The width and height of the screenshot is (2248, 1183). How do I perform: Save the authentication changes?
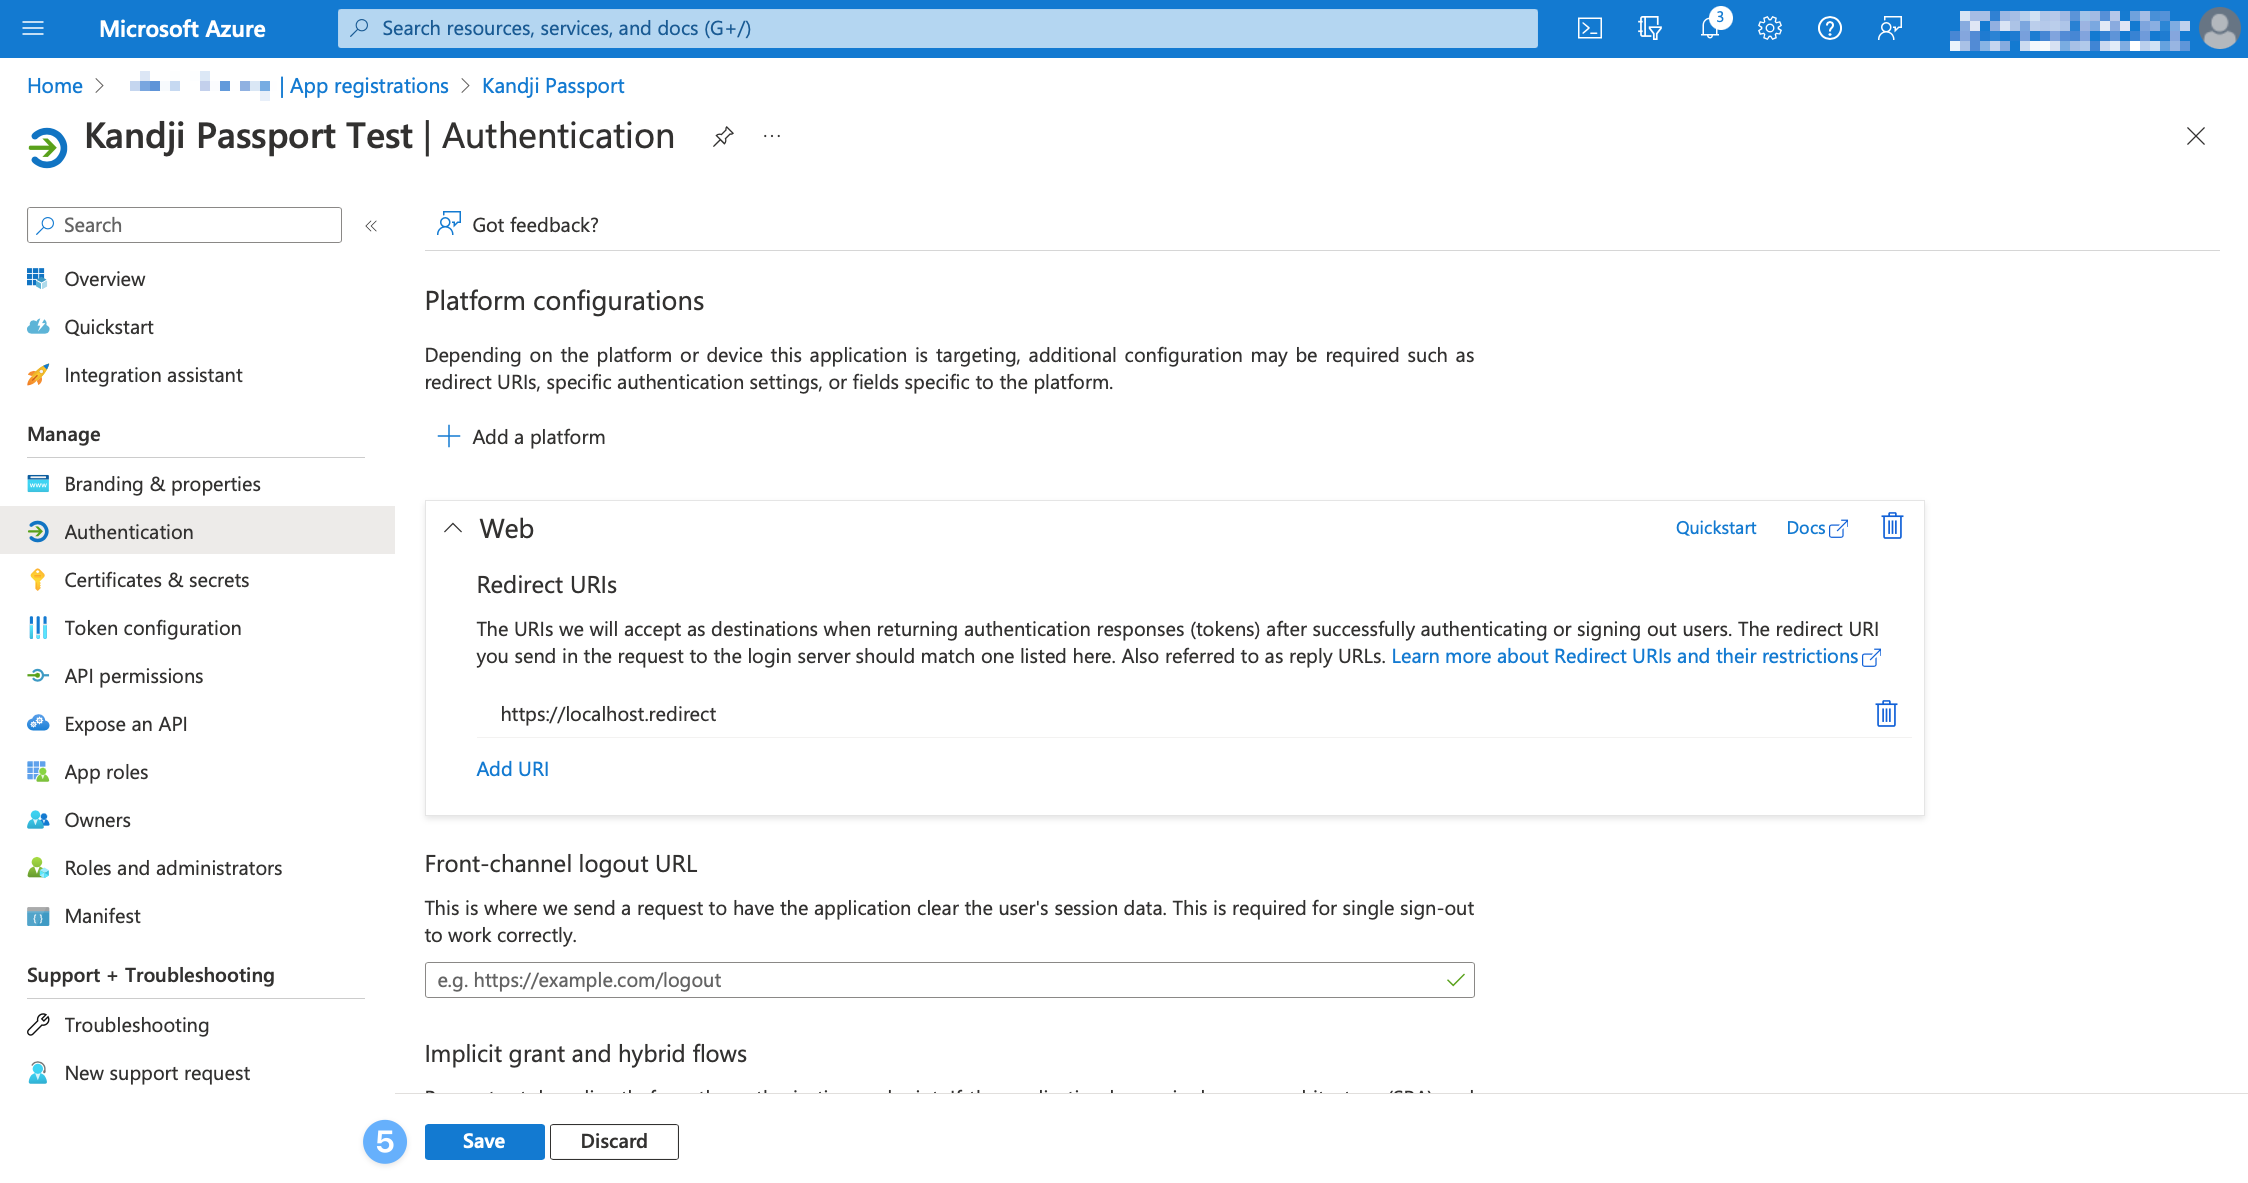tap(484, 1141)
